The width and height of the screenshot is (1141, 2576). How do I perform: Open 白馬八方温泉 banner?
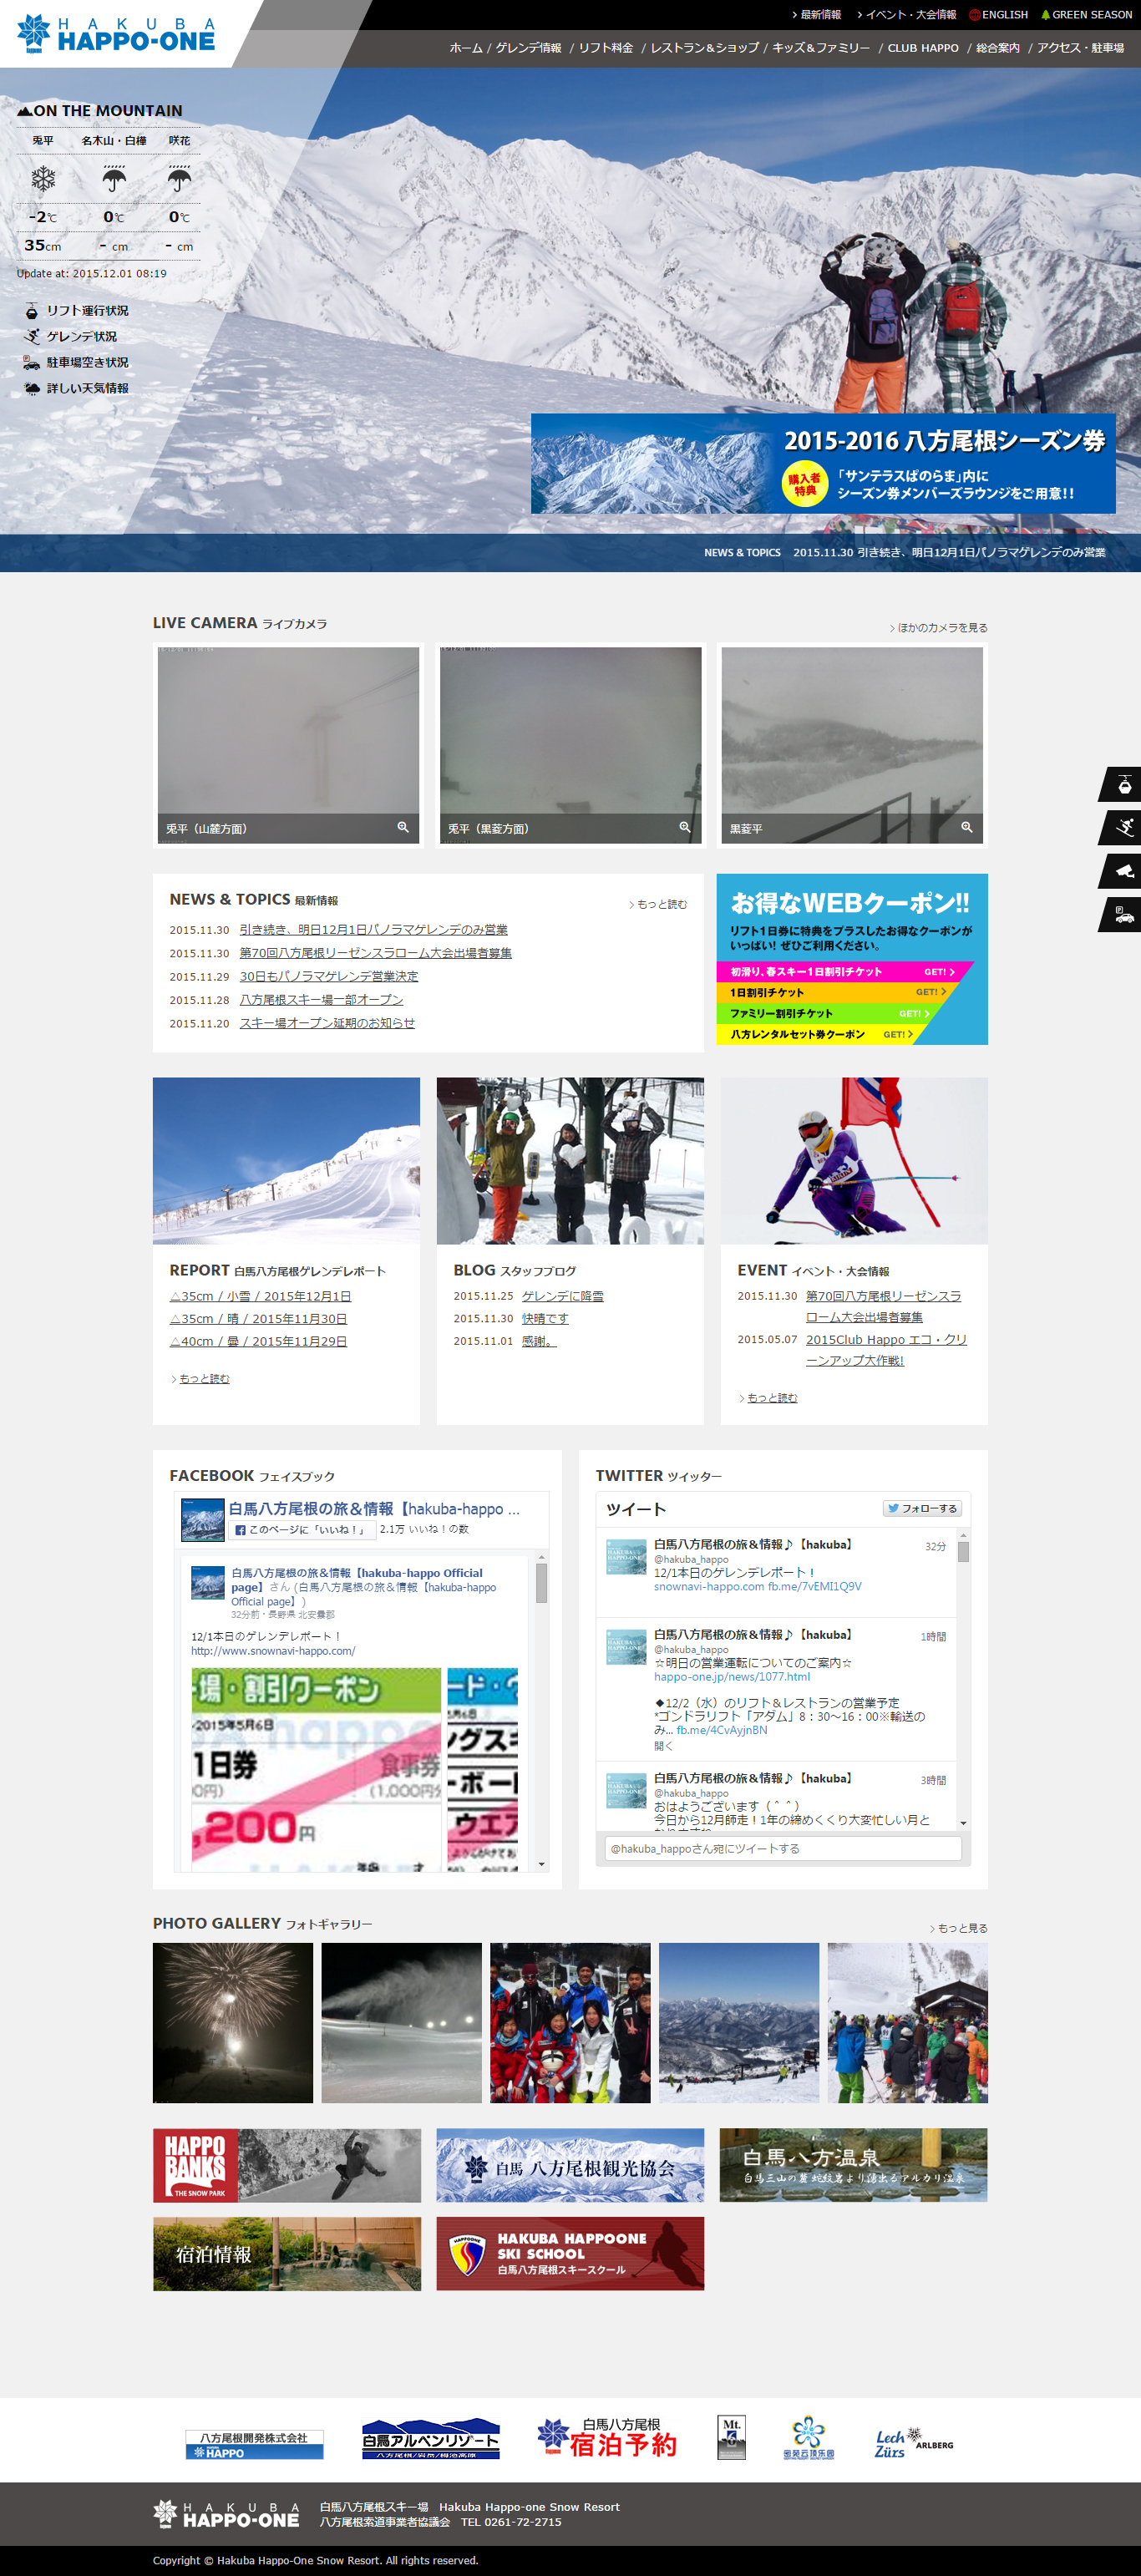853,2166
